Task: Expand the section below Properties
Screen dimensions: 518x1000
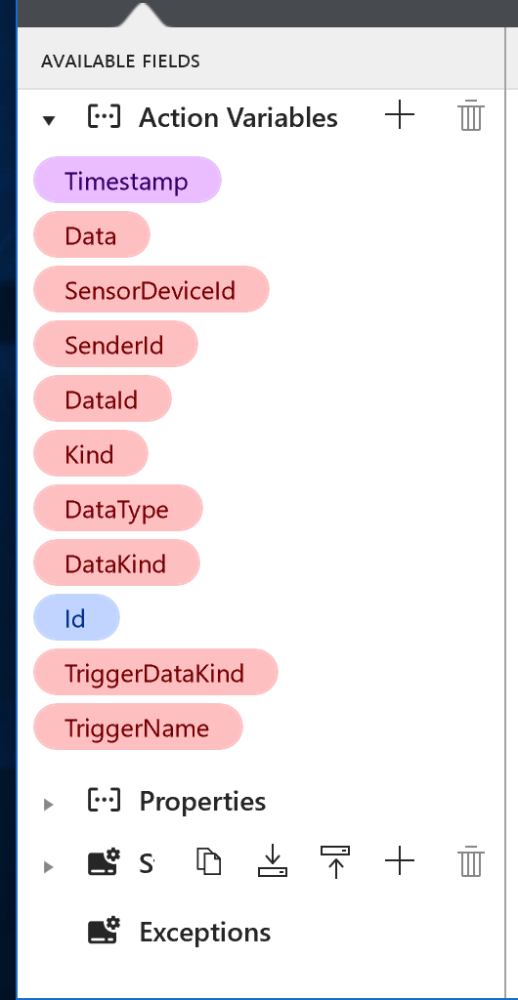Action: (48, 867)
